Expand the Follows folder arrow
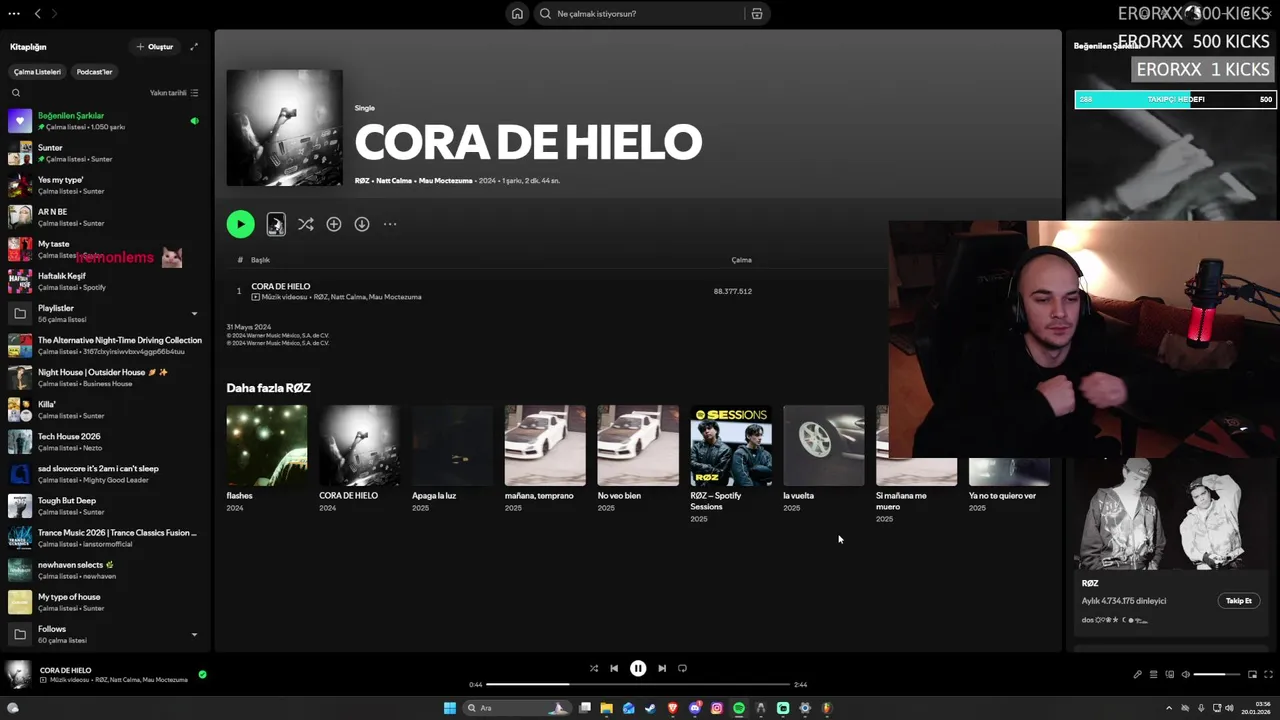This screenshot has height=720, width=1280. pos(194,634)
